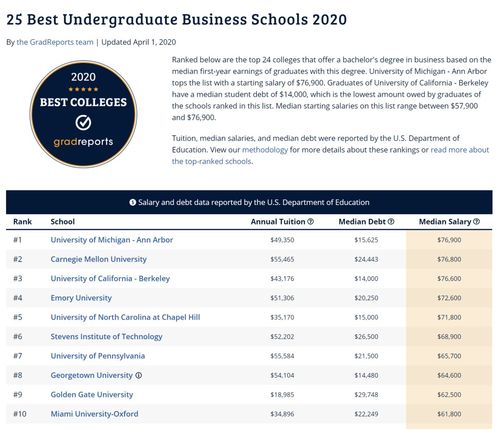This screenshot has width=500, height=429.
Task: Open Stevens Institute of Technology link
Action: [106, 337]
